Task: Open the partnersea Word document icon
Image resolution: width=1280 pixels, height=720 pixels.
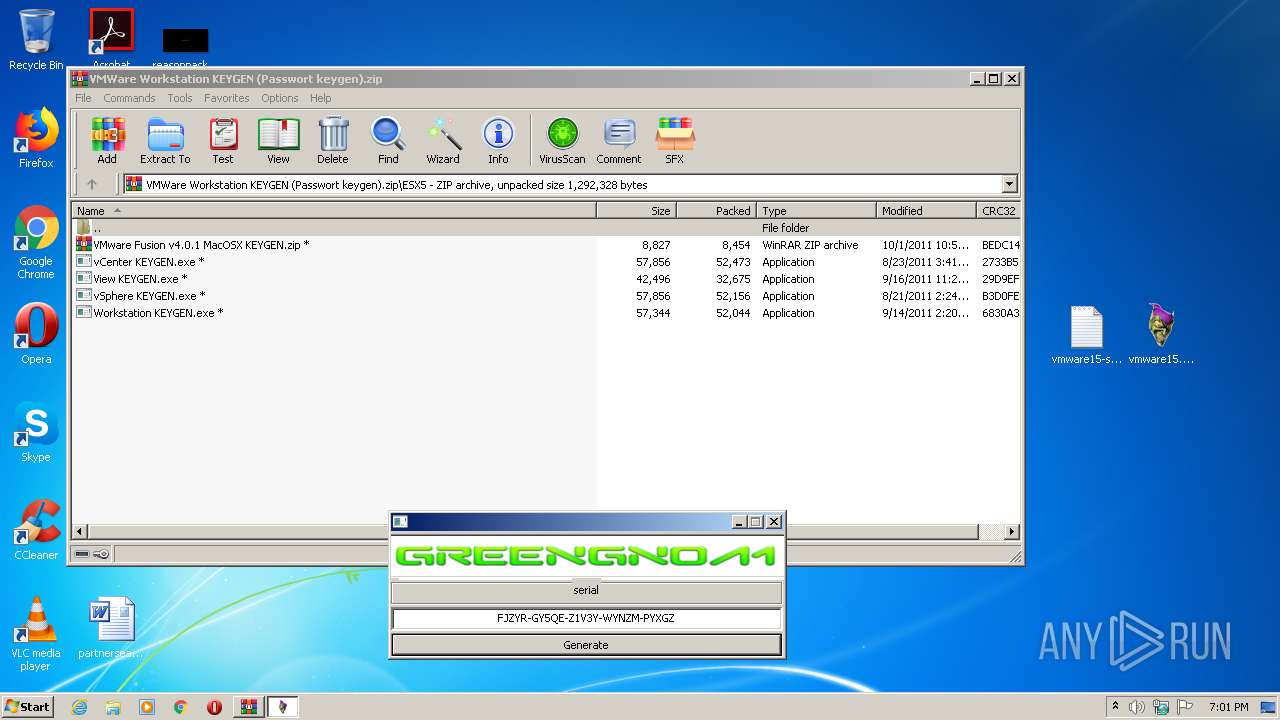Action: [x=111, y=628]
